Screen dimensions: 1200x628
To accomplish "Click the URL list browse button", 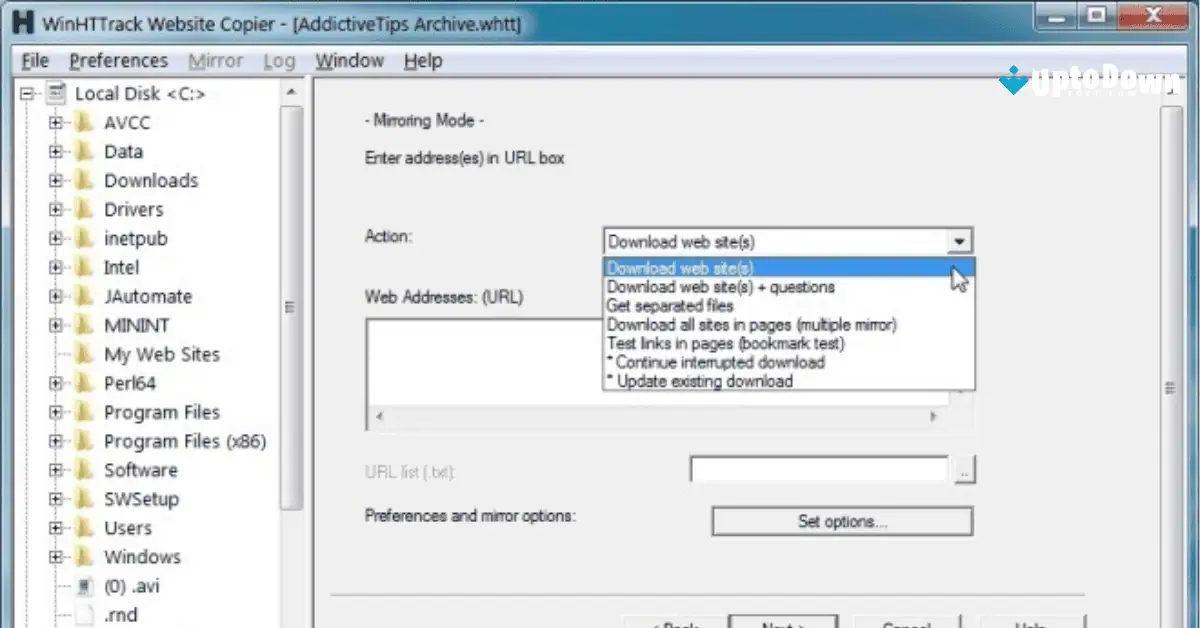I will (965, 469).
